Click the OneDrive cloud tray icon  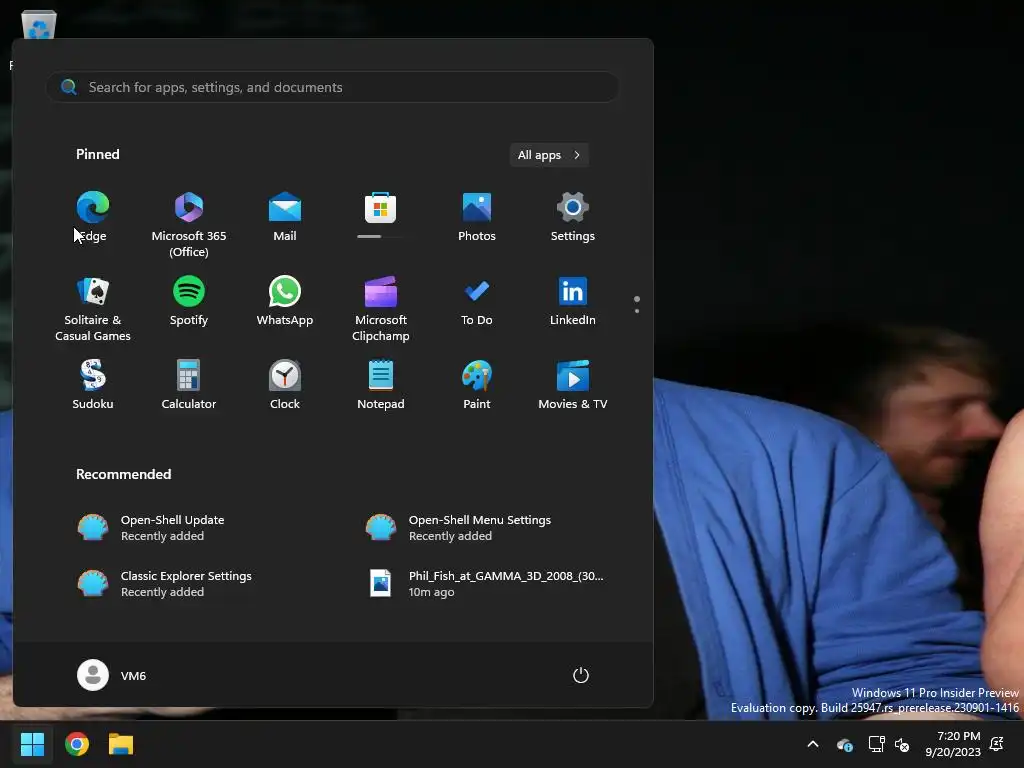(845, 744)
